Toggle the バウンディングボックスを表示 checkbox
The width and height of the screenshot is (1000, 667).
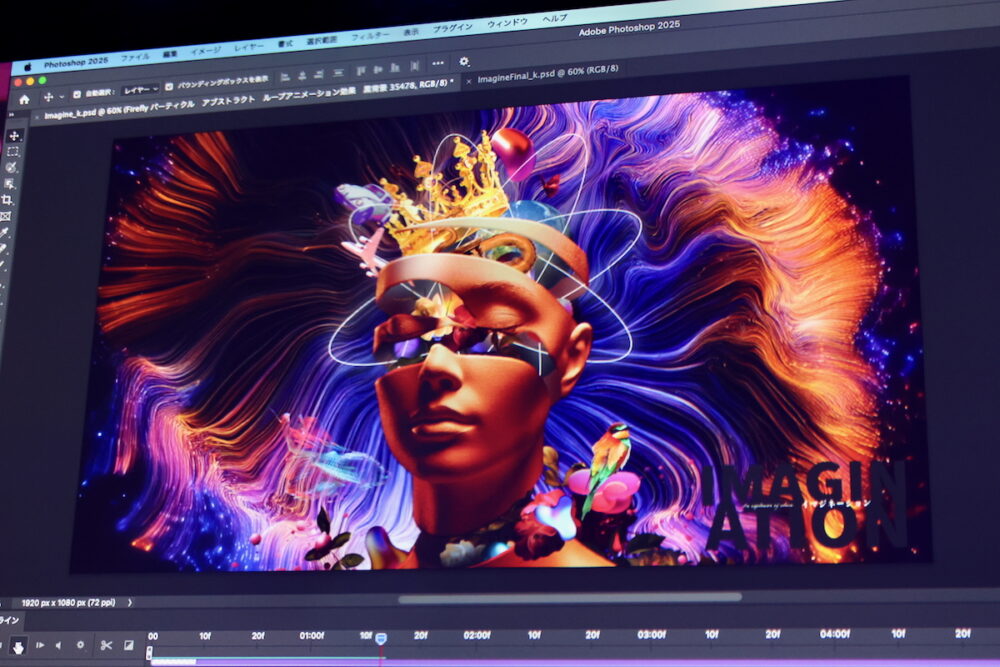coord(169,87)
